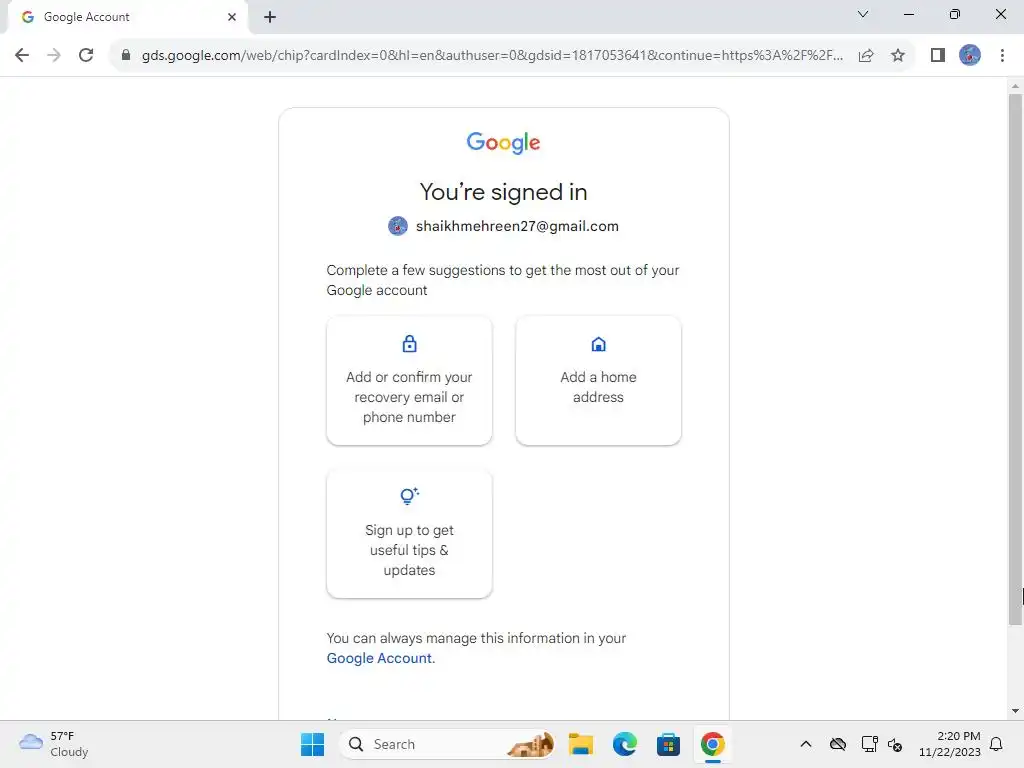
Task: Click Chrome icon in taskbar
Action: click(x=712, y=744)
